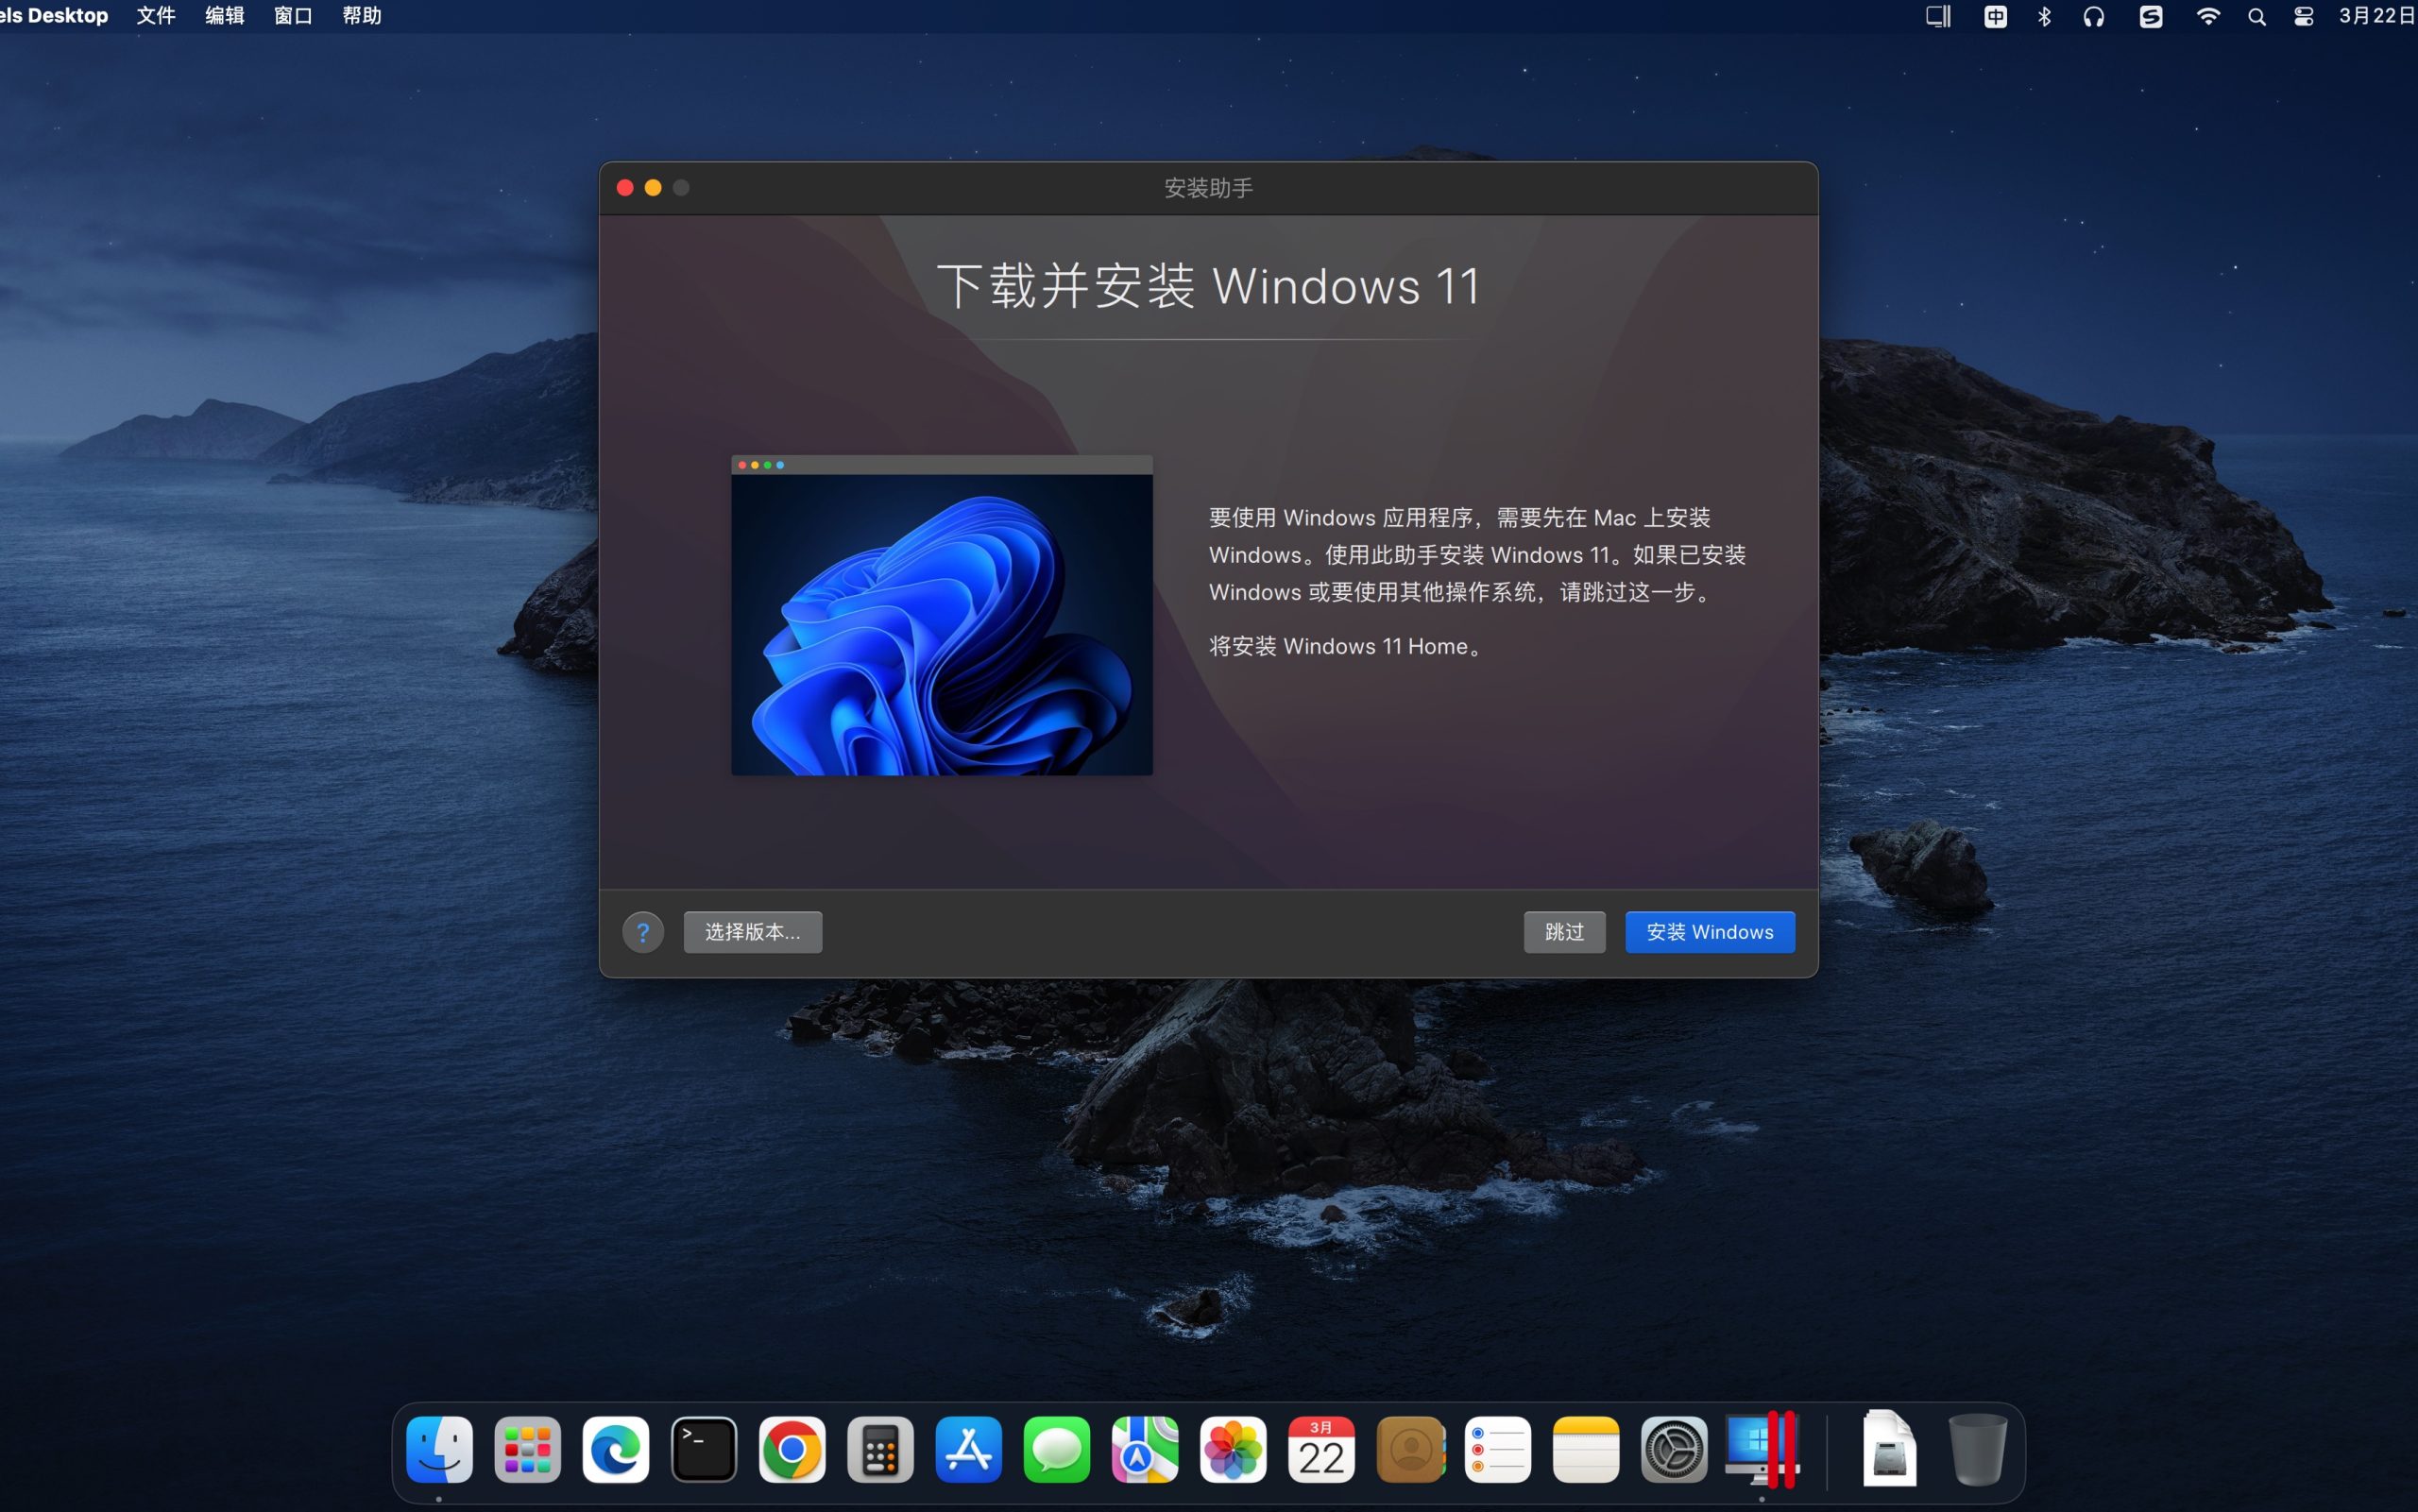This screenshot has width=2418, height=1512.
Task: Open the 文件 menu
Action: point(155,15)
